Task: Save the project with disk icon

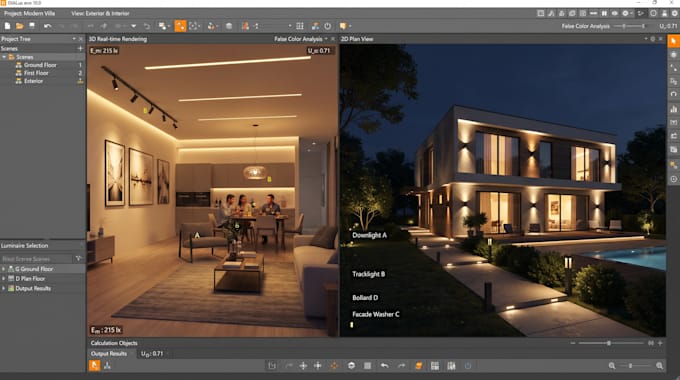Action: (x=32, y=26)
